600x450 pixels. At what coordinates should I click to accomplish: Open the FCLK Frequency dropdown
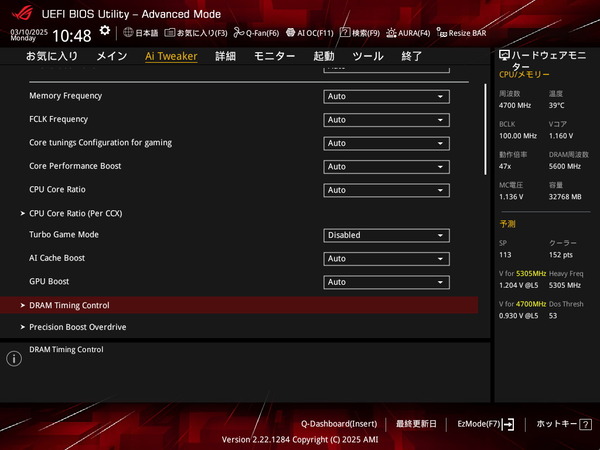pyautogui.click(x=386, y=120)
